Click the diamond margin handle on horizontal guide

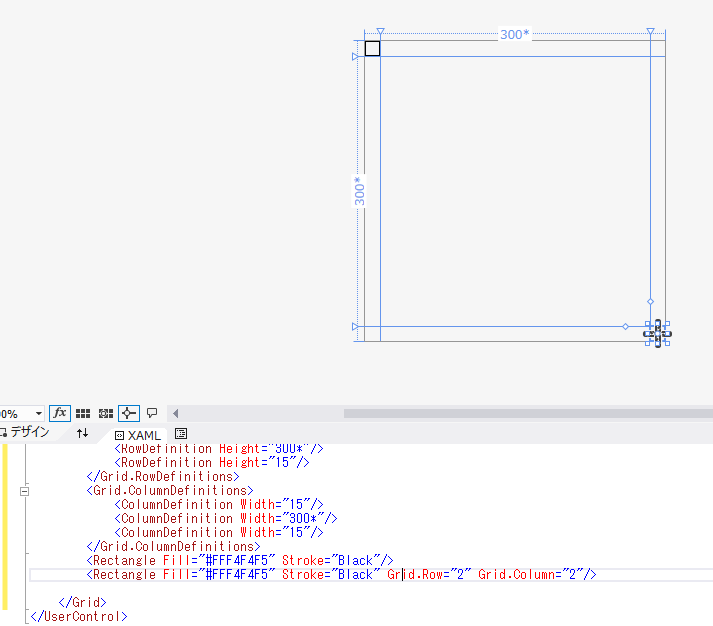click(x=626, y=327)
